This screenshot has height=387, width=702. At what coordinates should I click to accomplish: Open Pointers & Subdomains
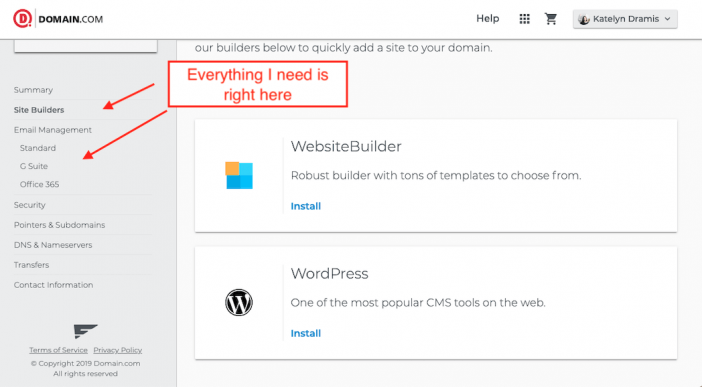point(60,225)
